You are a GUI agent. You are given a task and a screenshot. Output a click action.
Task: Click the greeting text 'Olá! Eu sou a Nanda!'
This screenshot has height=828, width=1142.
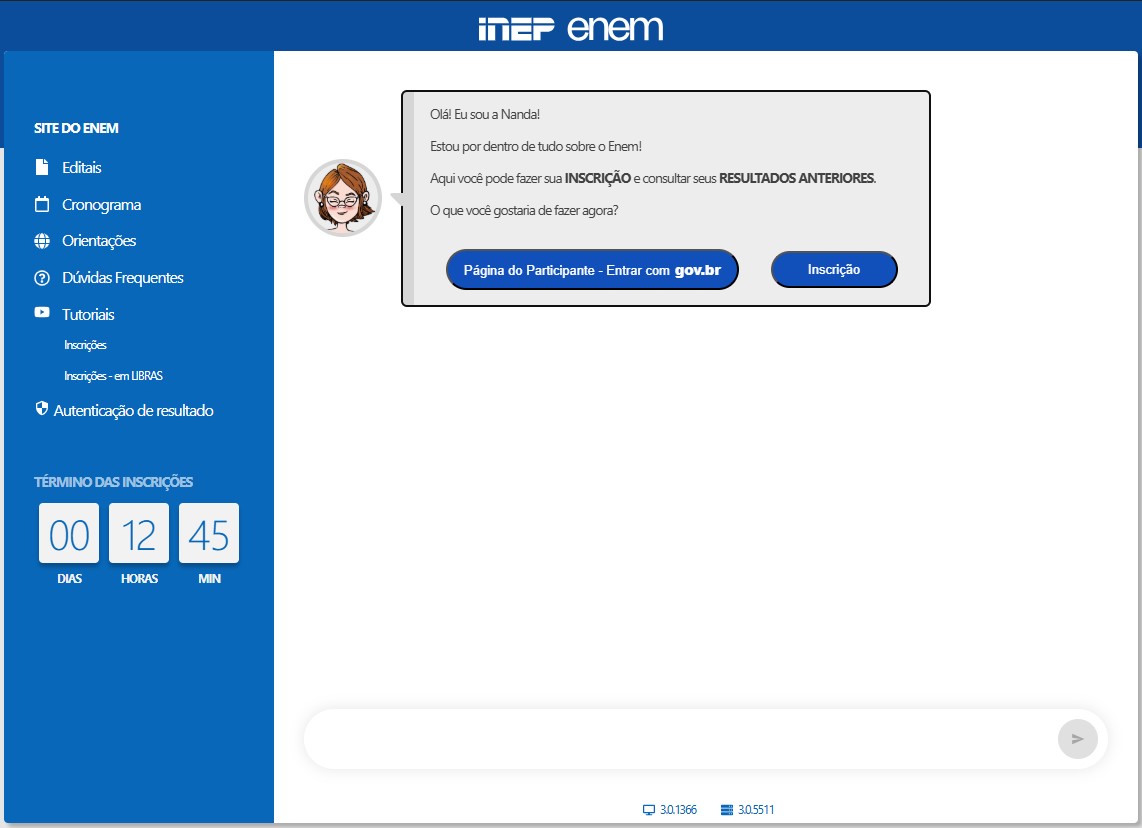[x=485, y=114]
